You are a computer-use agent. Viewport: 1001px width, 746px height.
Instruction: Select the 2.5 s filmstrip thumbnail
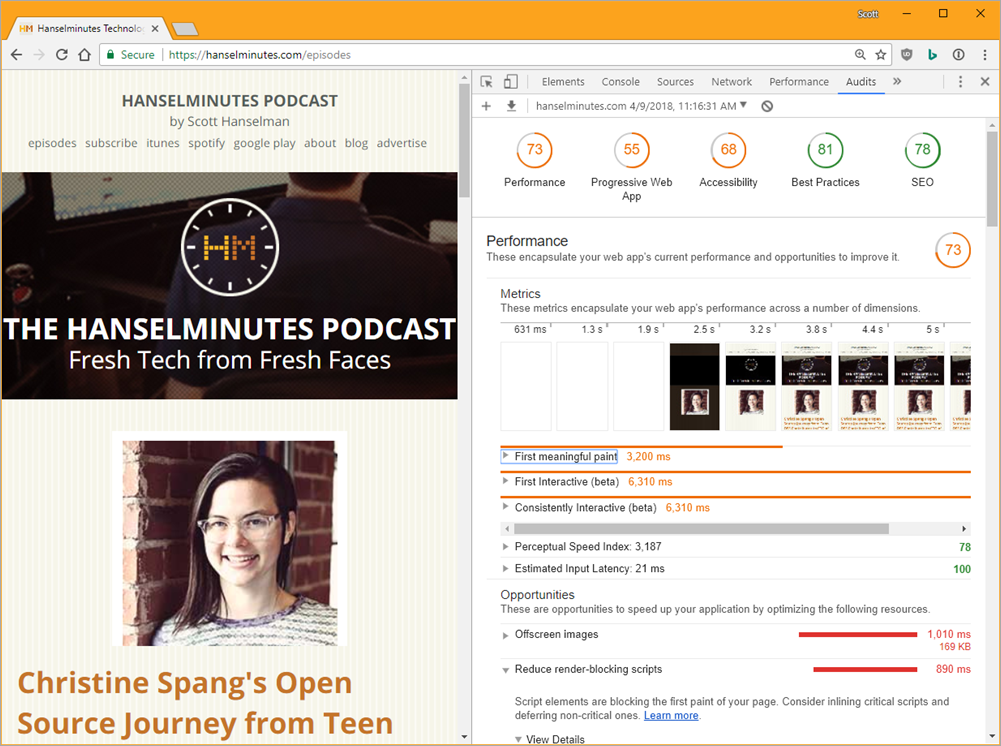click(x=695, y=386)
